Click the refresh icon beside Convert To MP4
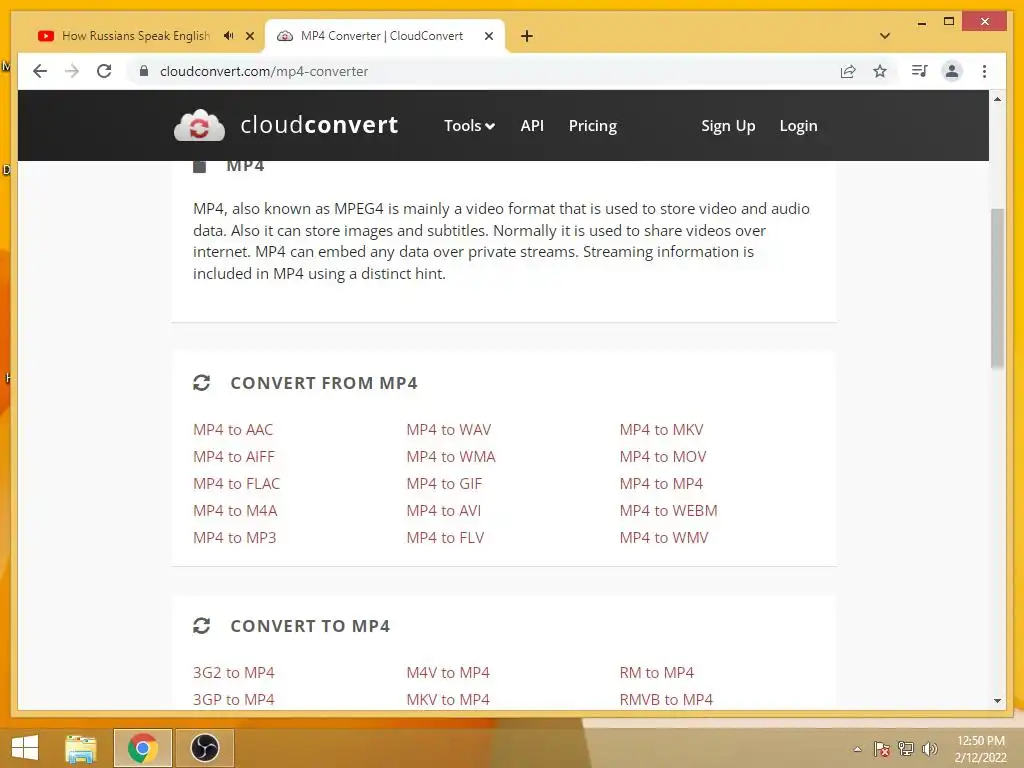Viewport: 1024px width, 768px height. [201, 626]
